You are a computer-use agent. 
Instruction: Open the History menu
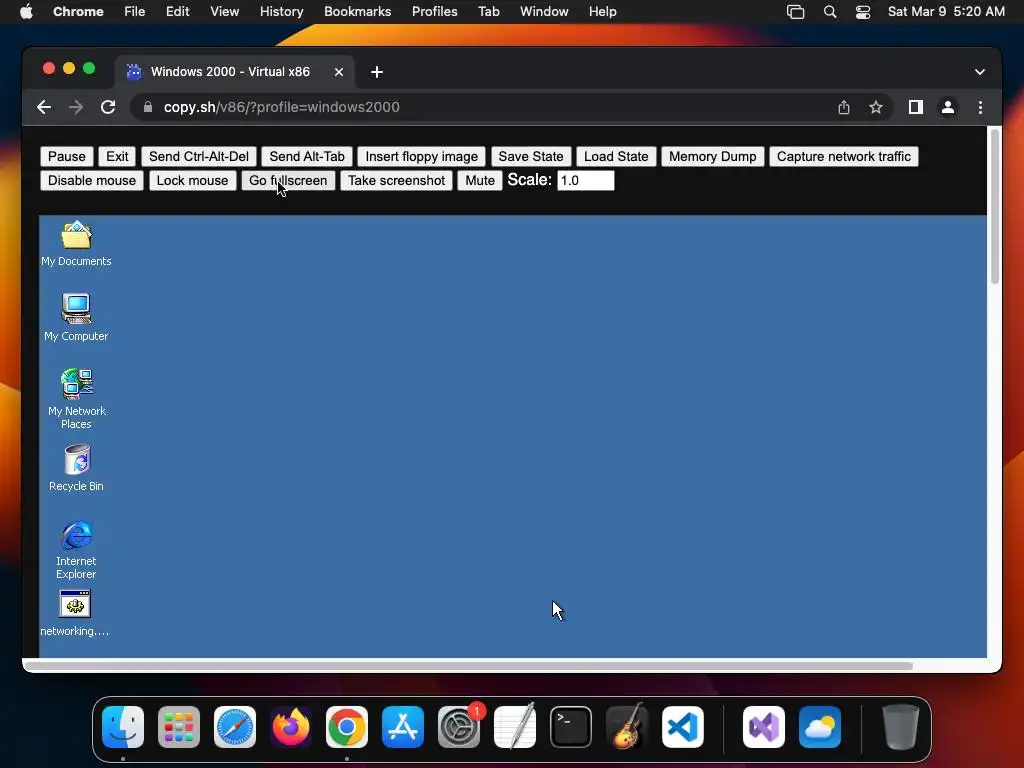pos(281,12)
